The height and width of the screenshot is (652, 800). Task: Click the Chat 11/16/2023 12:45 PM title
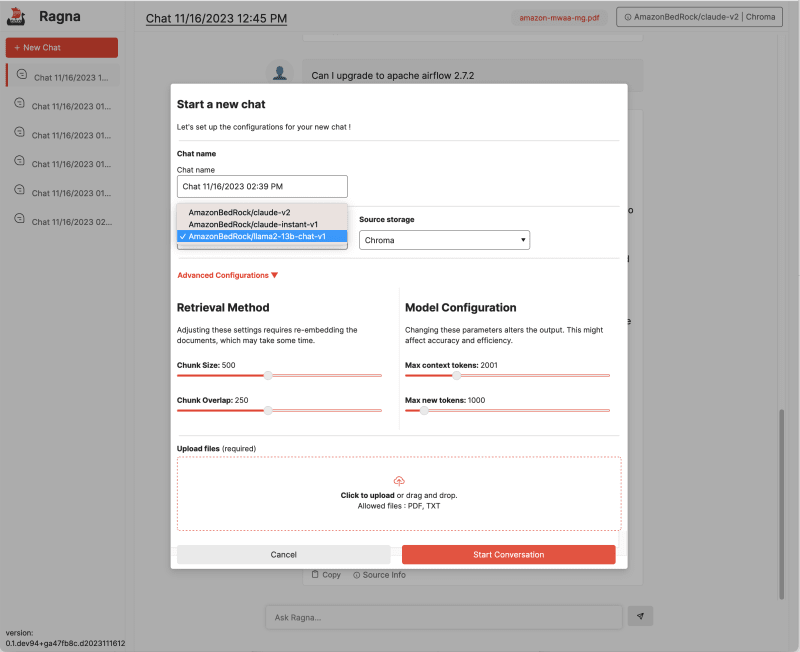[216, 19]
